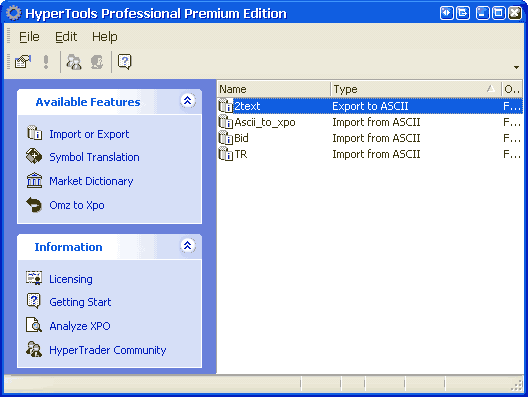
Task: Open the Getting Start link
Action: tap(80, 302)
